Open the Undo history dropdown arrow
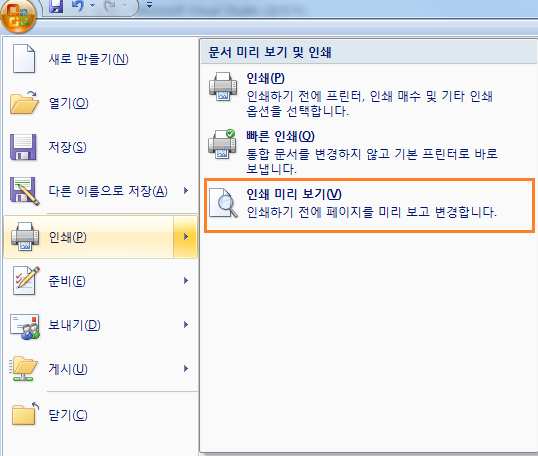The height and width of the screenshot is (456, 538). (x=92, y=5)
